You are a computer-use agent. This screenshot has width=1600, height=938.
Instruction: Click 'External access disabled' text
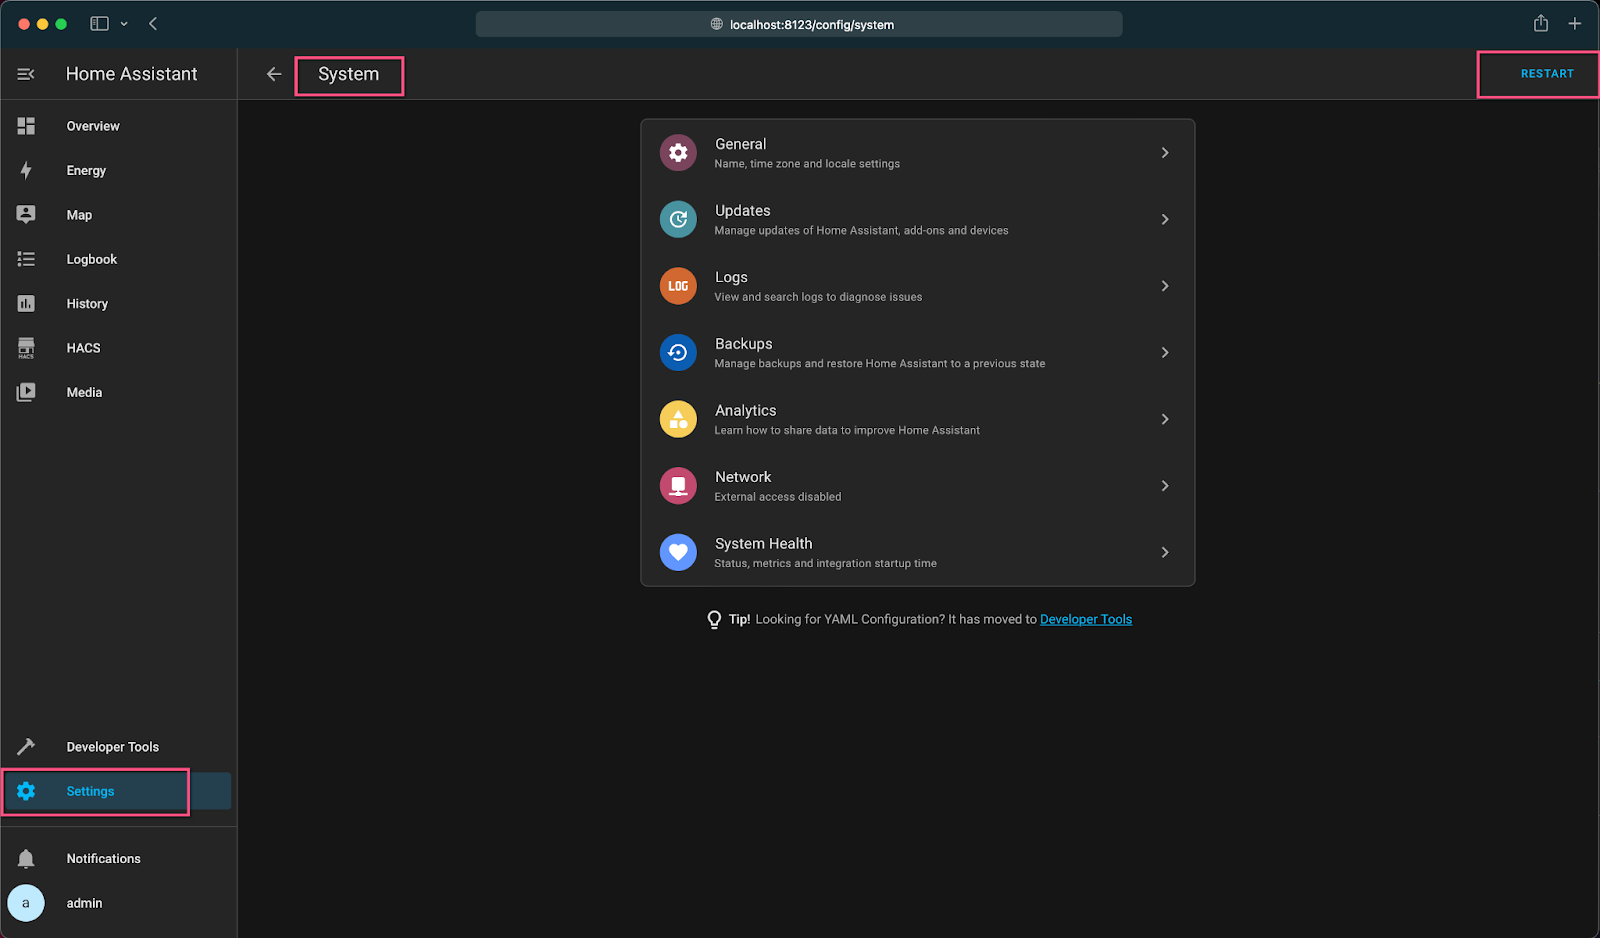(778, 497)
